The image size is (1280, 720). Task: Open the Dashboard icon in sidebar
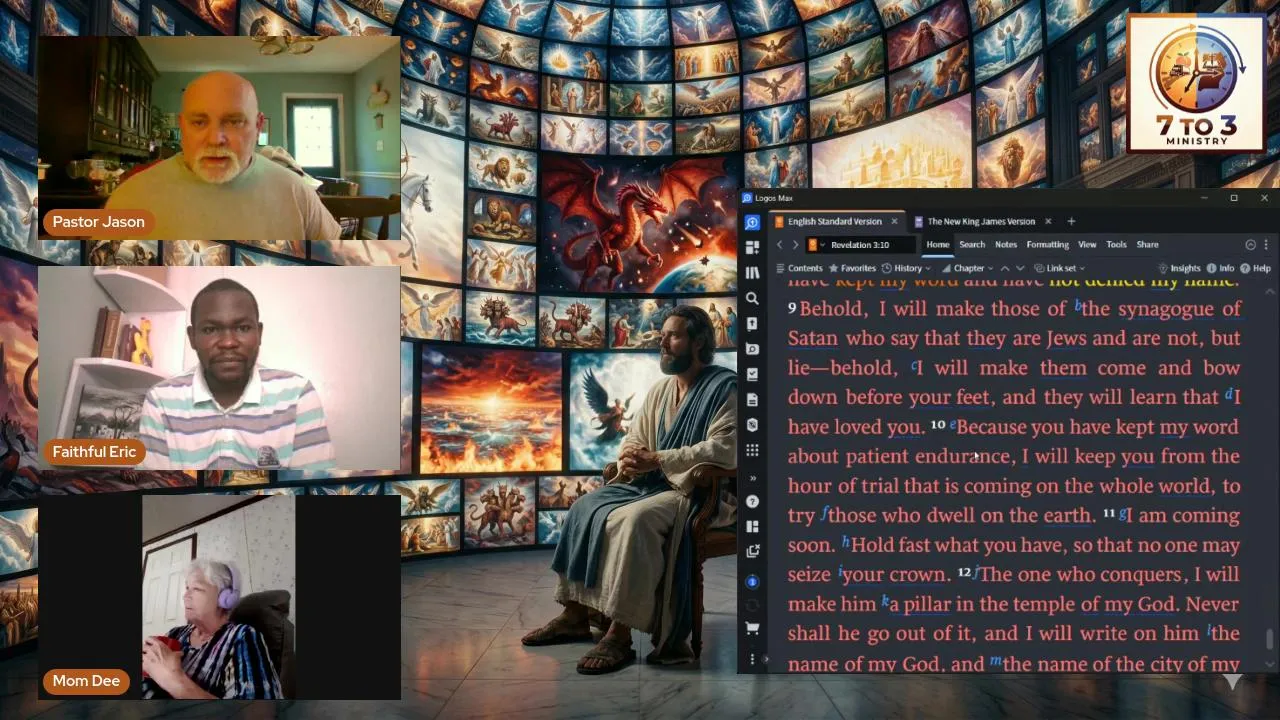click(752, 247)
